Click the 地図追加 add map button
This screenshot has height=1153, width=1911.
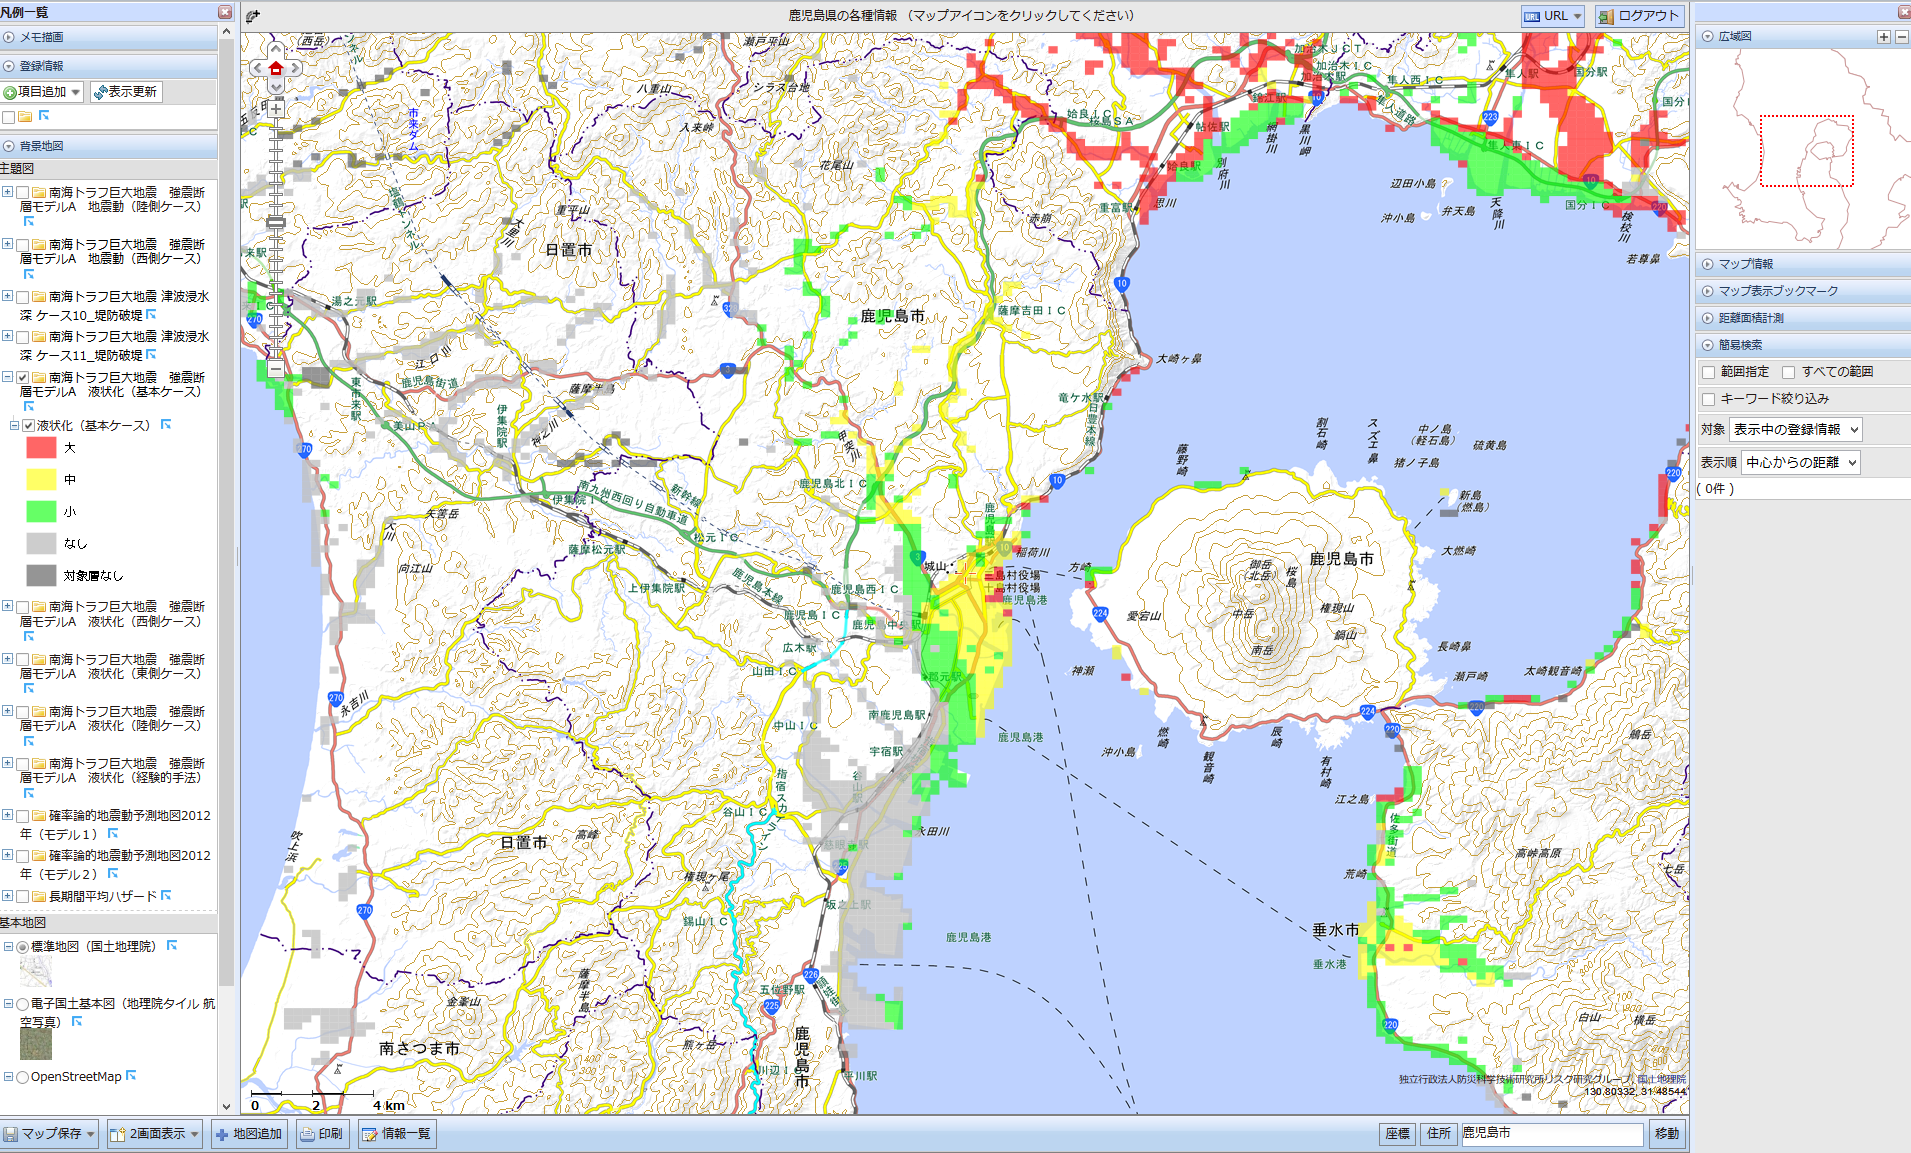coord(249,1134)
